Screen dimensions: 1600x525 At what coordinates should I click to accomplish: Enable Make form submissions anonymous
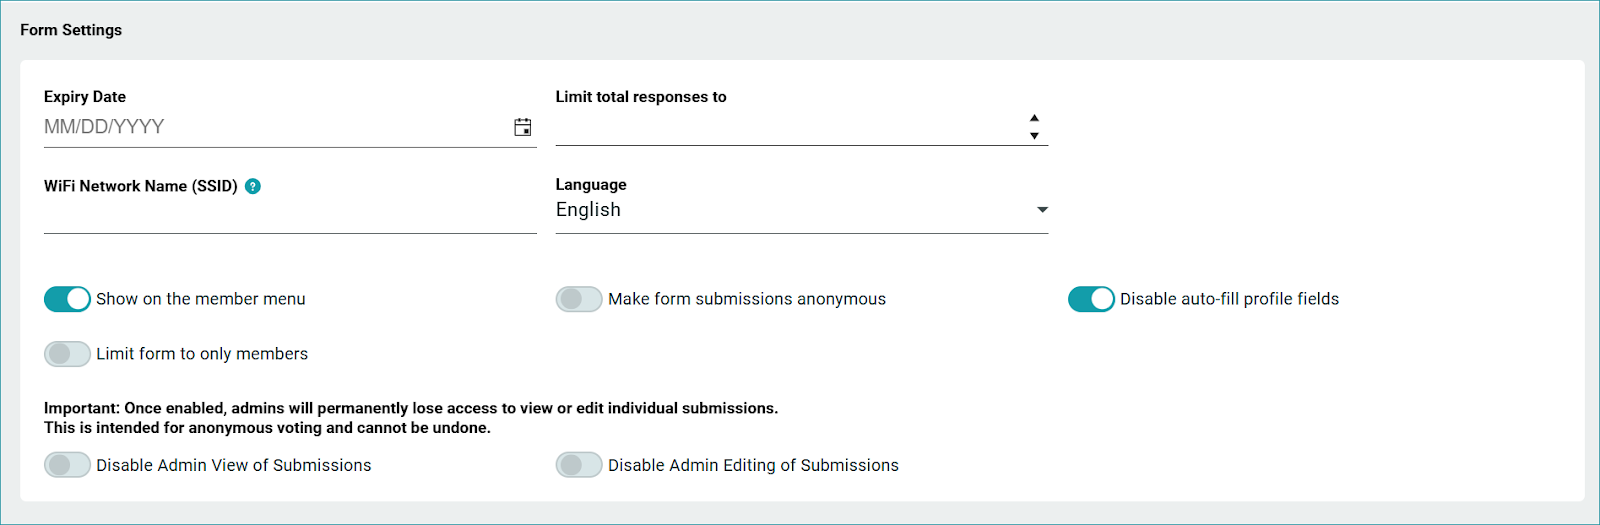click(x=579, y=299)
